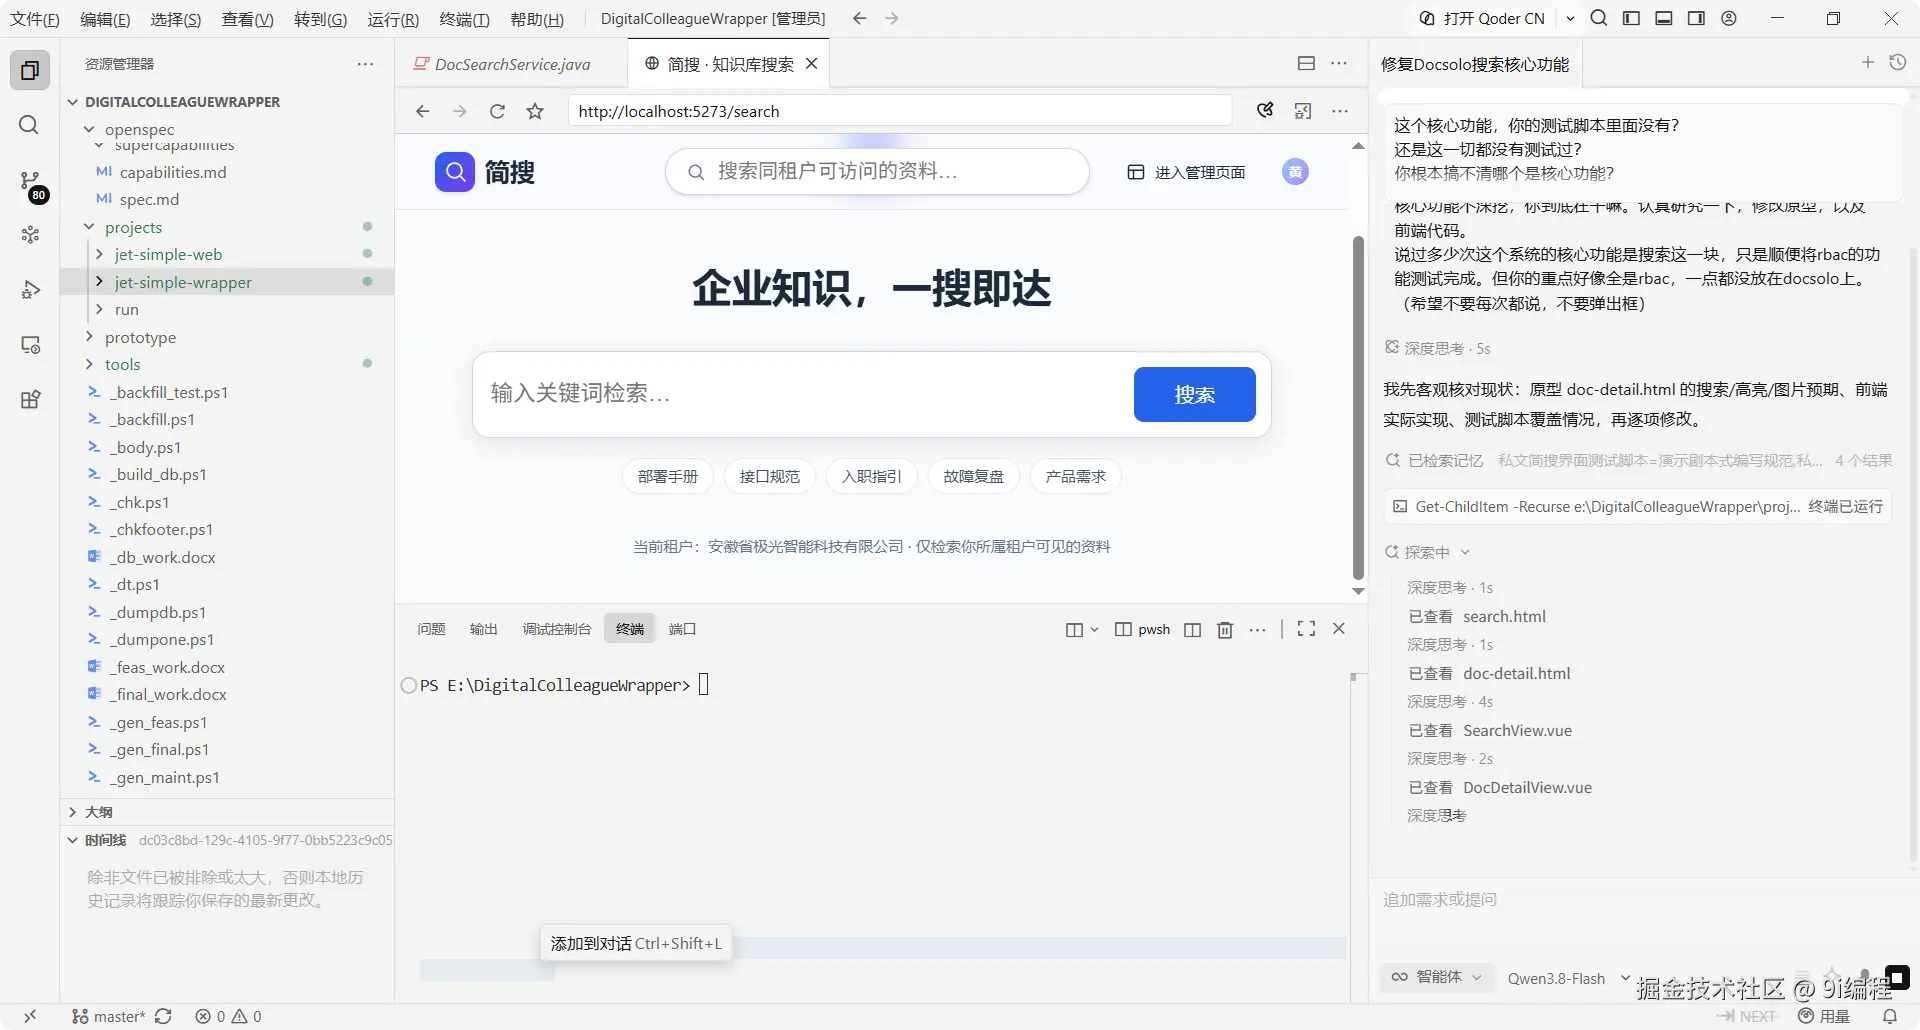Open chat history clock icon
Image resolution: width=1920 pixels, height=1030 pixels.
click(1897, 63)
